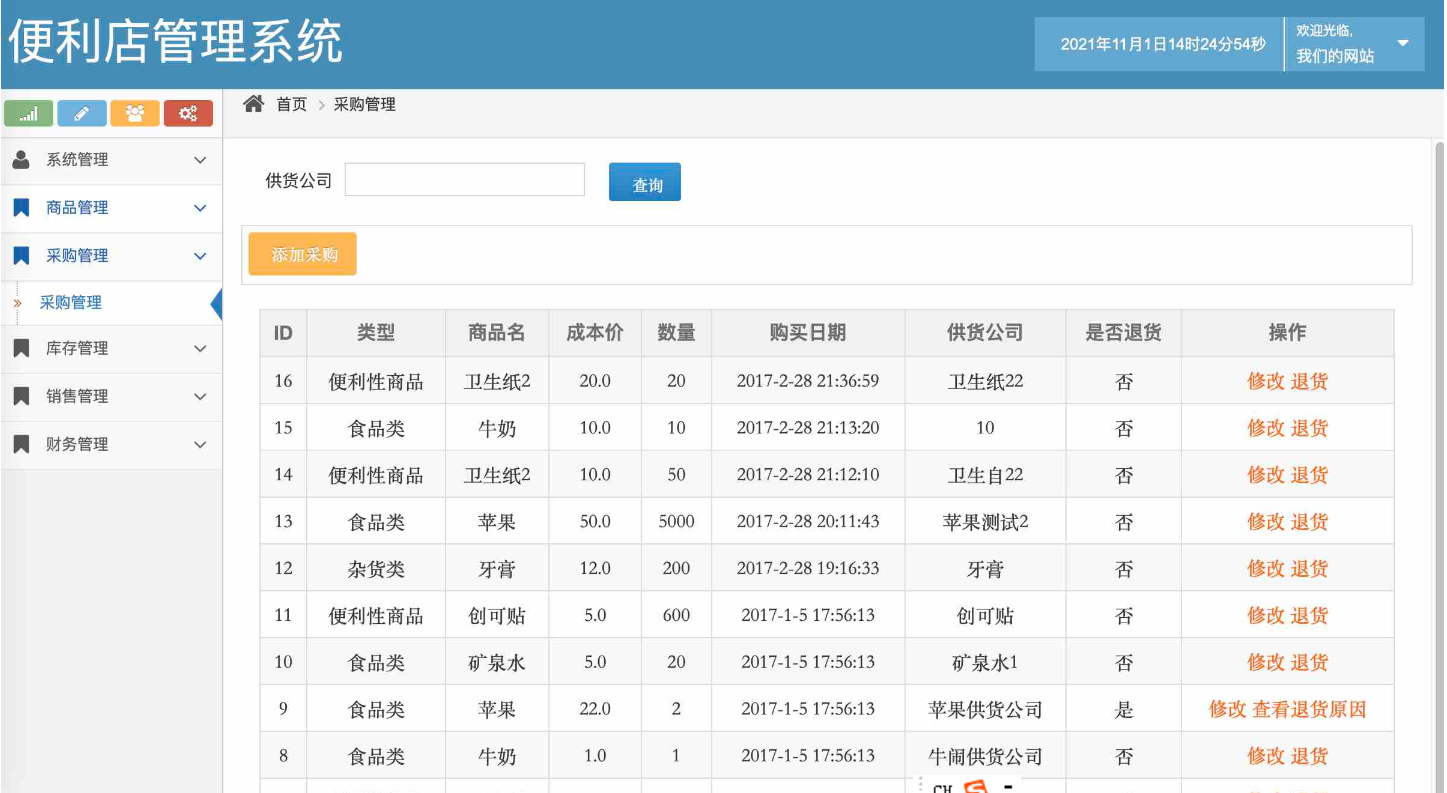Click 修改 for purchase ID 8

pyautogui.click(x=1265, y=756)
